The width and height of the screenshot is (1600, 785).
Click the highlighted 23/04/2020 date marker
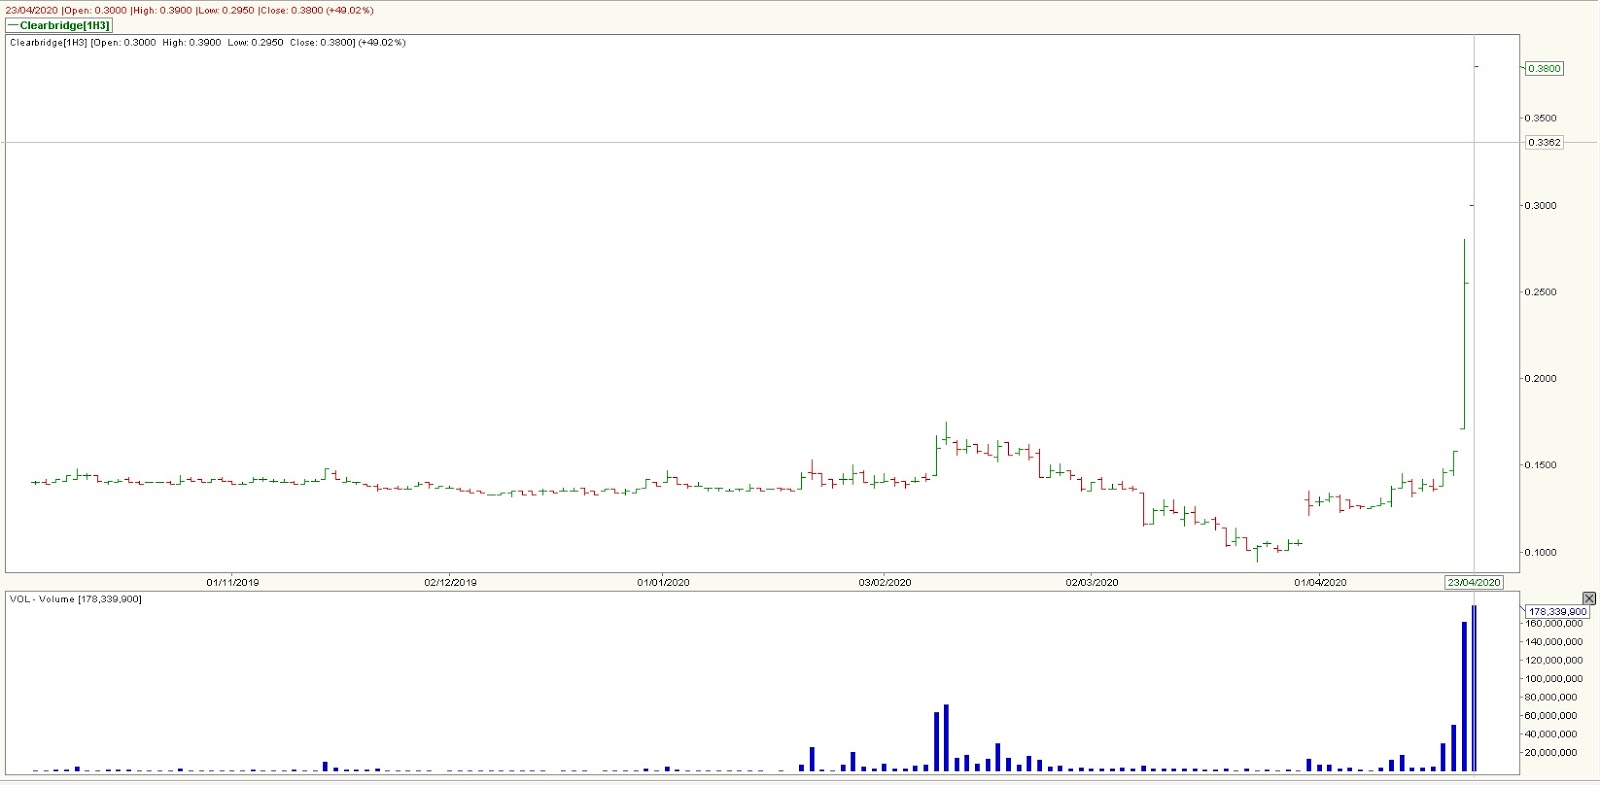(1474, 582)
